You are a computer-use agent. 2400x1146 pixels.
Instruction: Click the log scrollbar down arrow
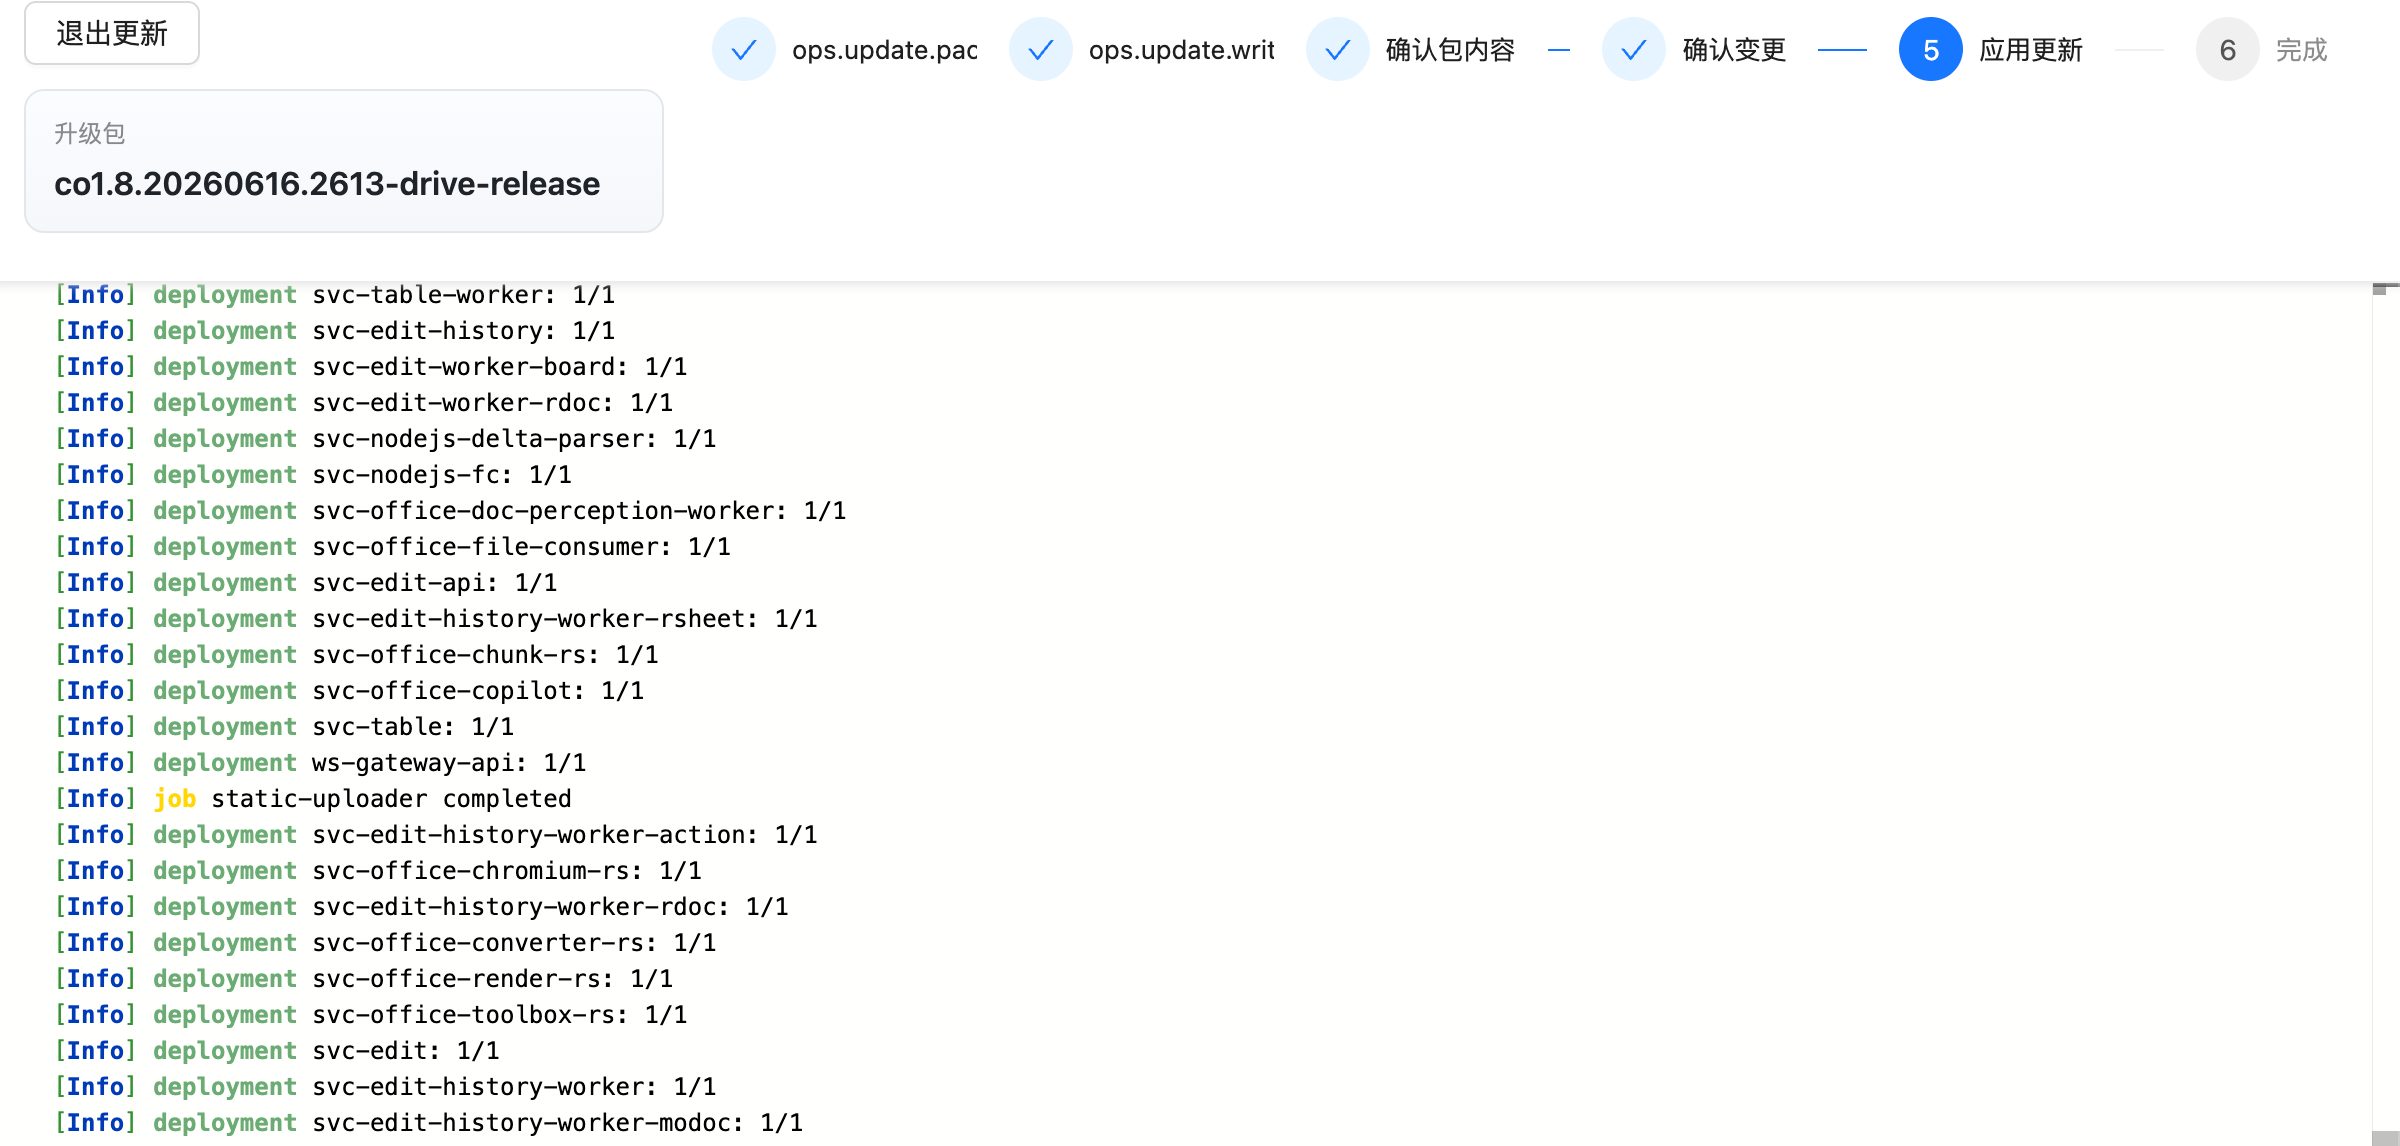[2385, 1138]
